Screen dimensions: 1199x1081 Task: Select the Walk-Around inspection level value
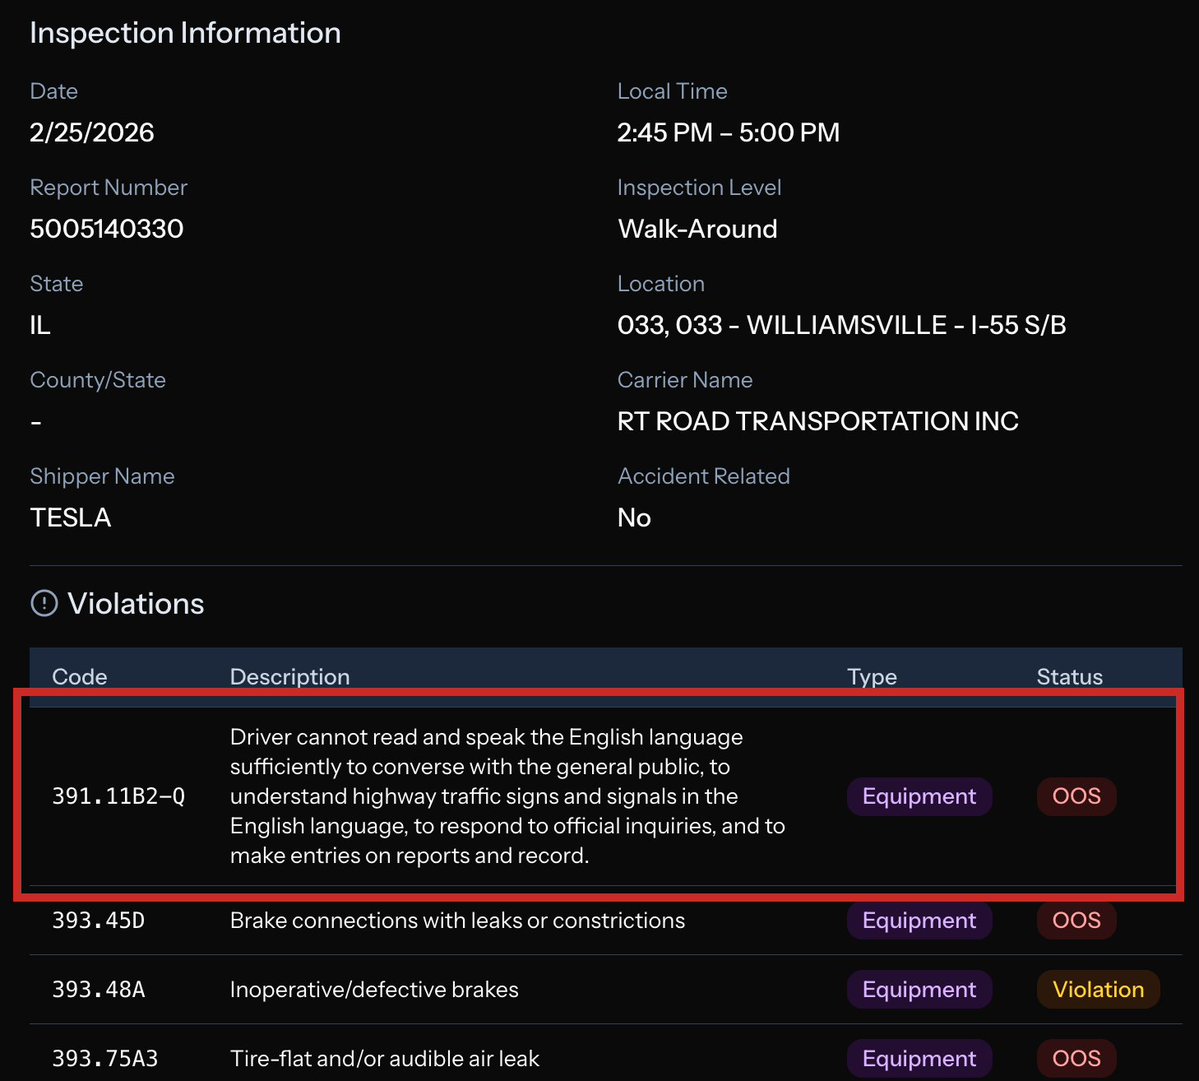(x=697, y=229)
